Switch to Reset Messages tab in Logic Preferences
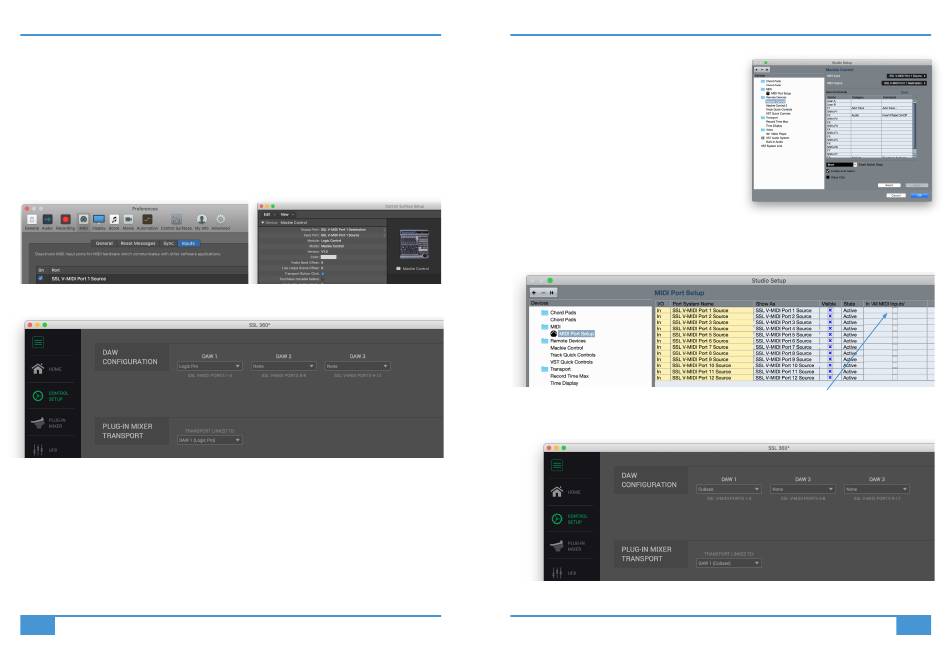Screen dimensions: 950x667 click(138, 244)
